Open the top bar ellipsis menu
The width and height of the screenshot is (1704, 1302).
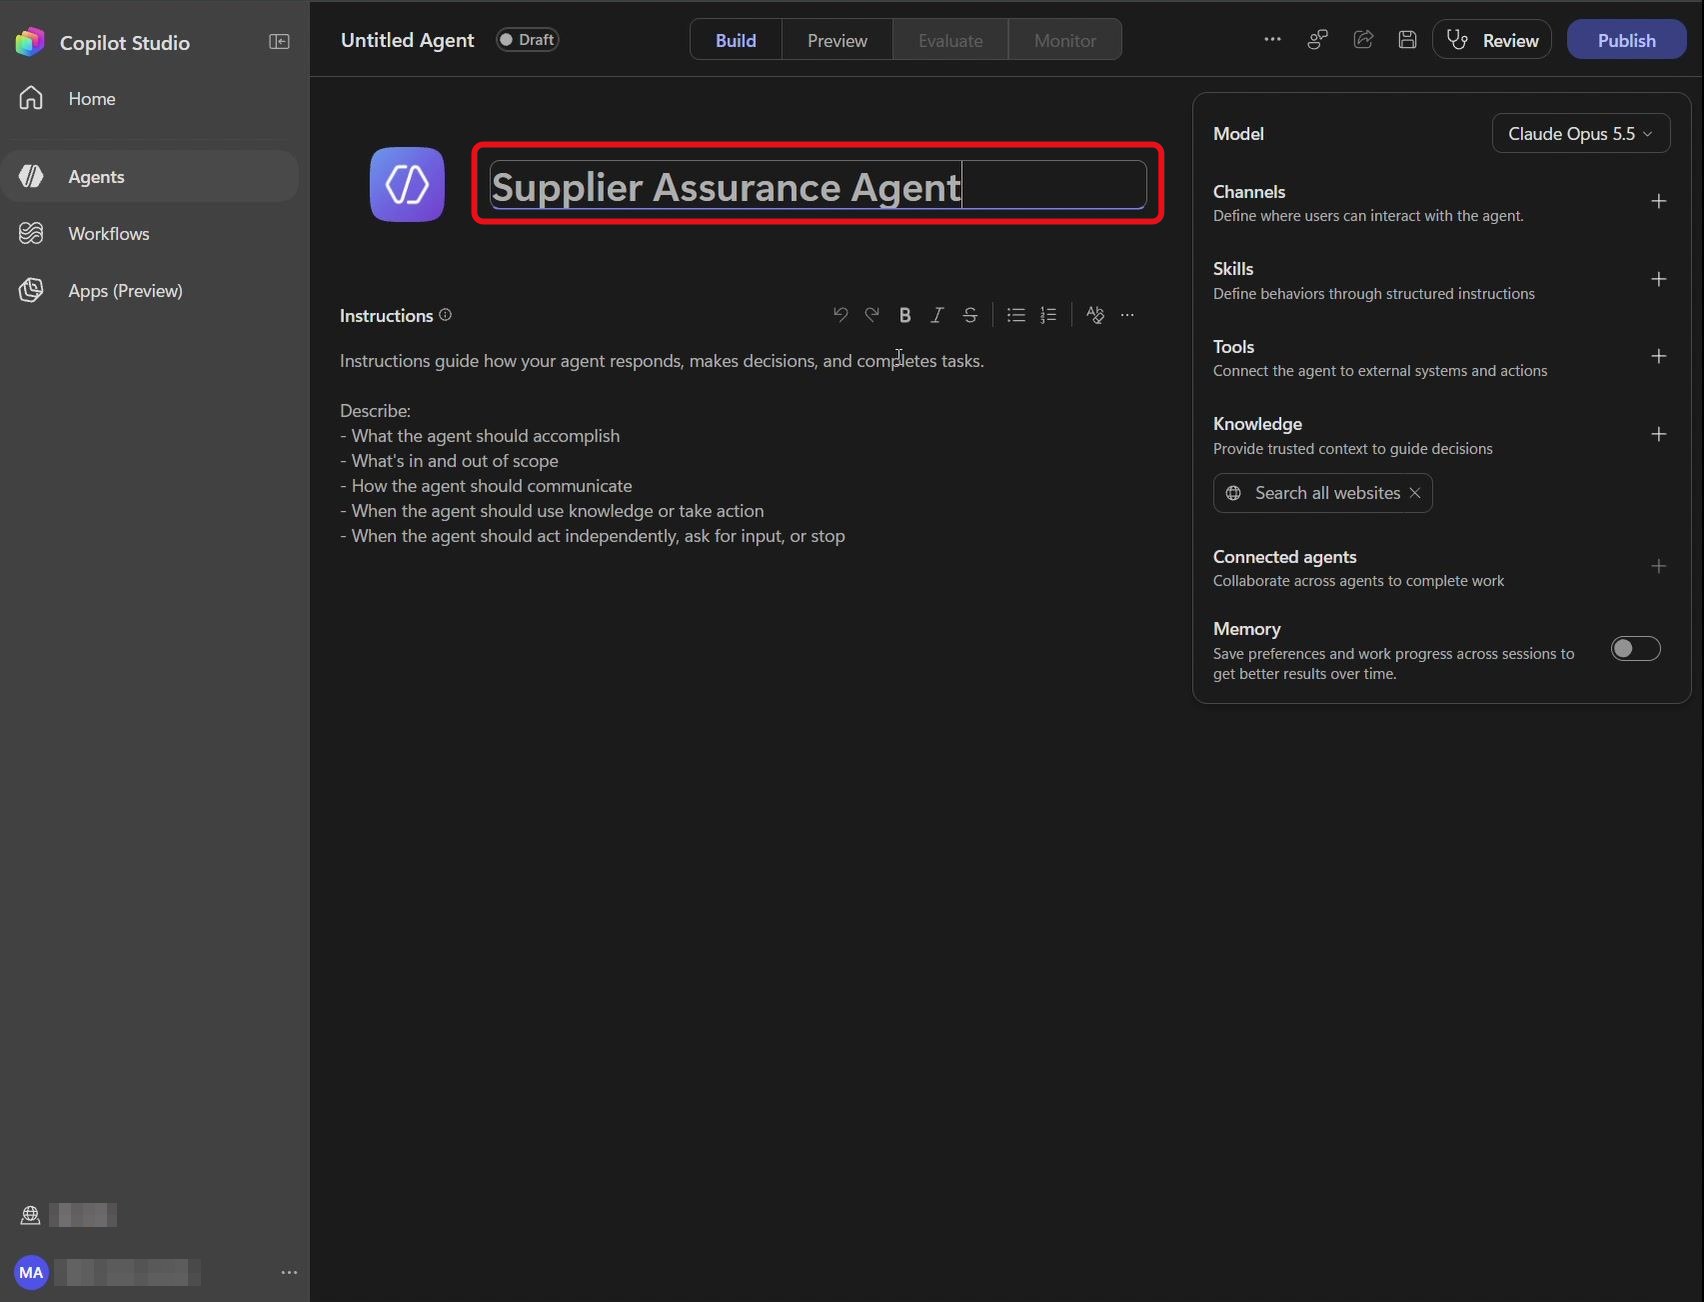(x=1272, y=40)
